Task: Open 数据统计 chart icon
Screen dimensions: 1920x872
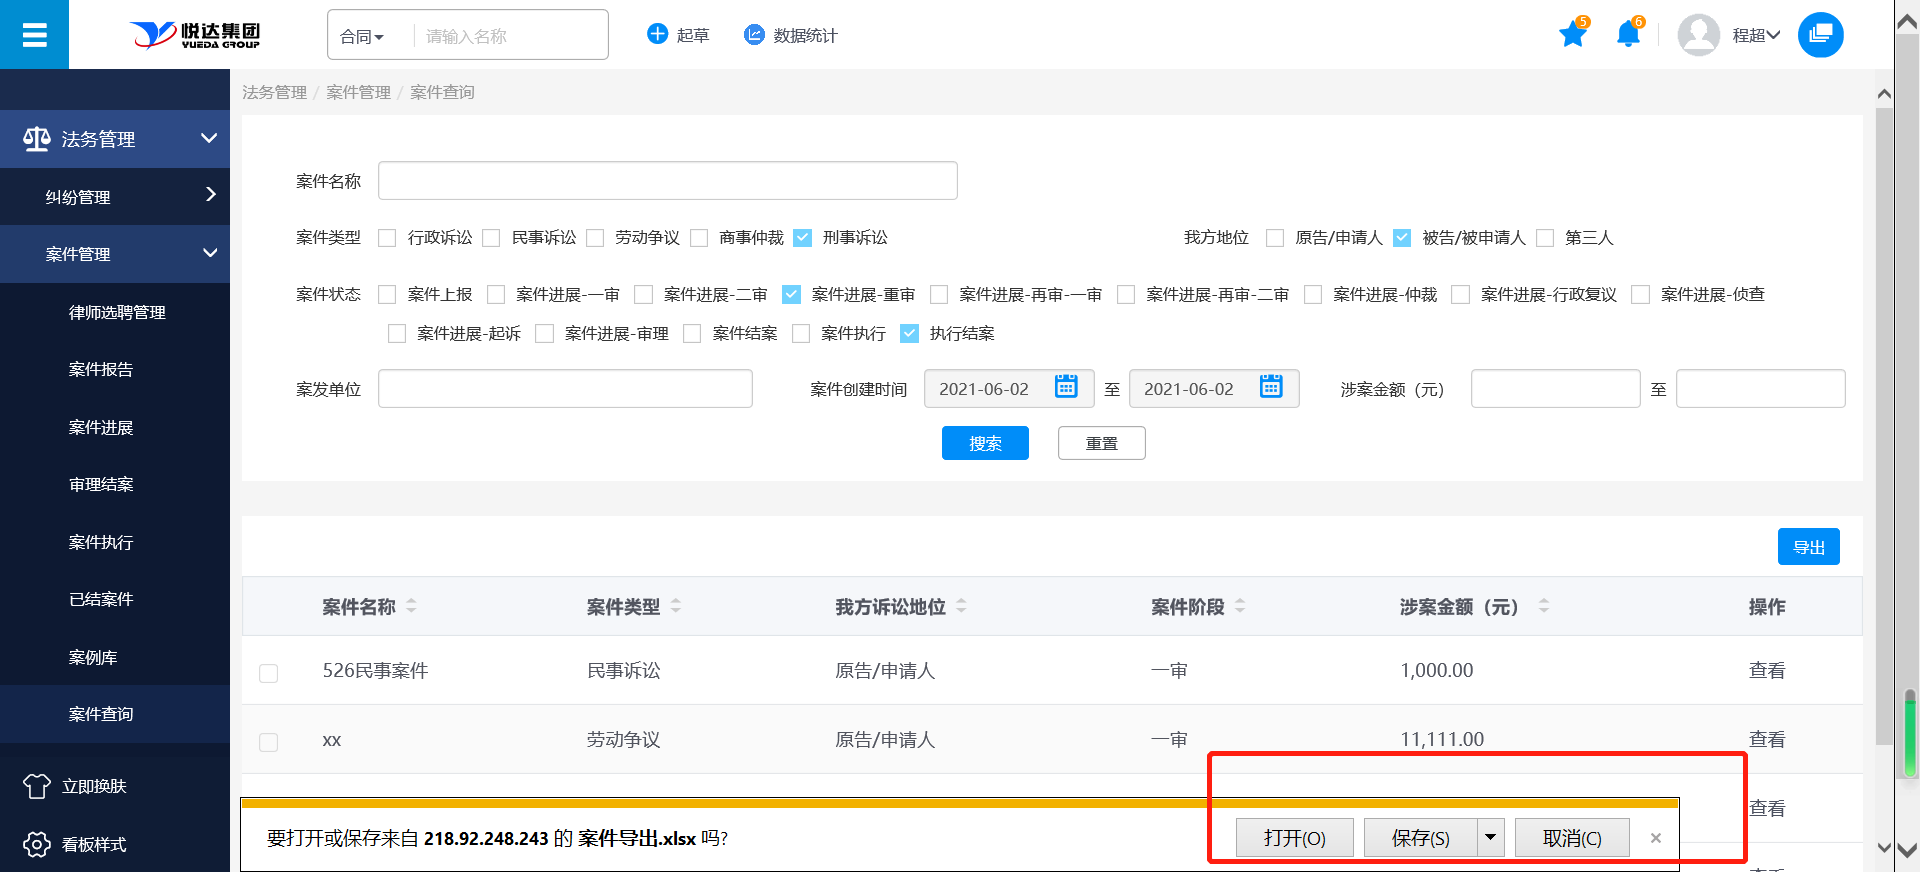Action: [x=754, y=35]
